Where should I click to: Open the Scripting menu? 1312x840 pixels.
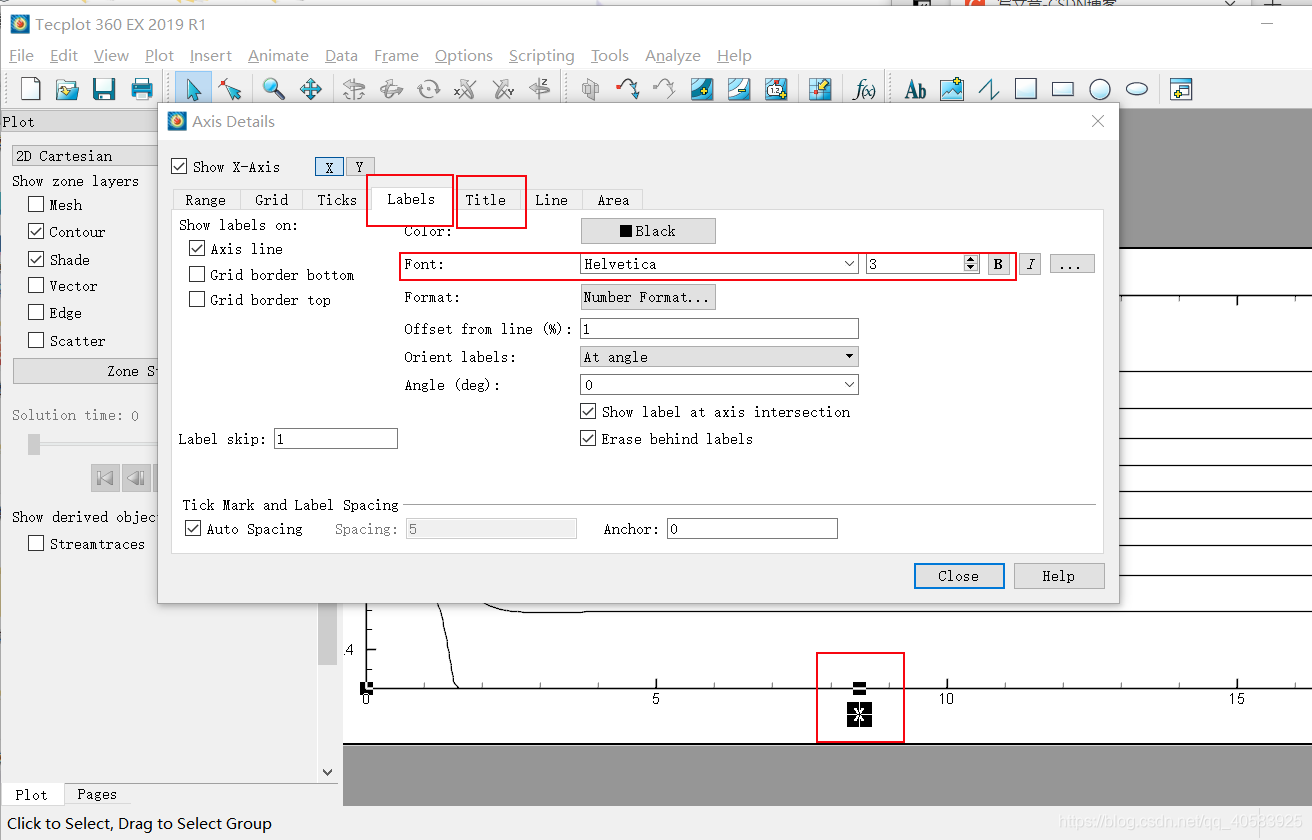541,55
